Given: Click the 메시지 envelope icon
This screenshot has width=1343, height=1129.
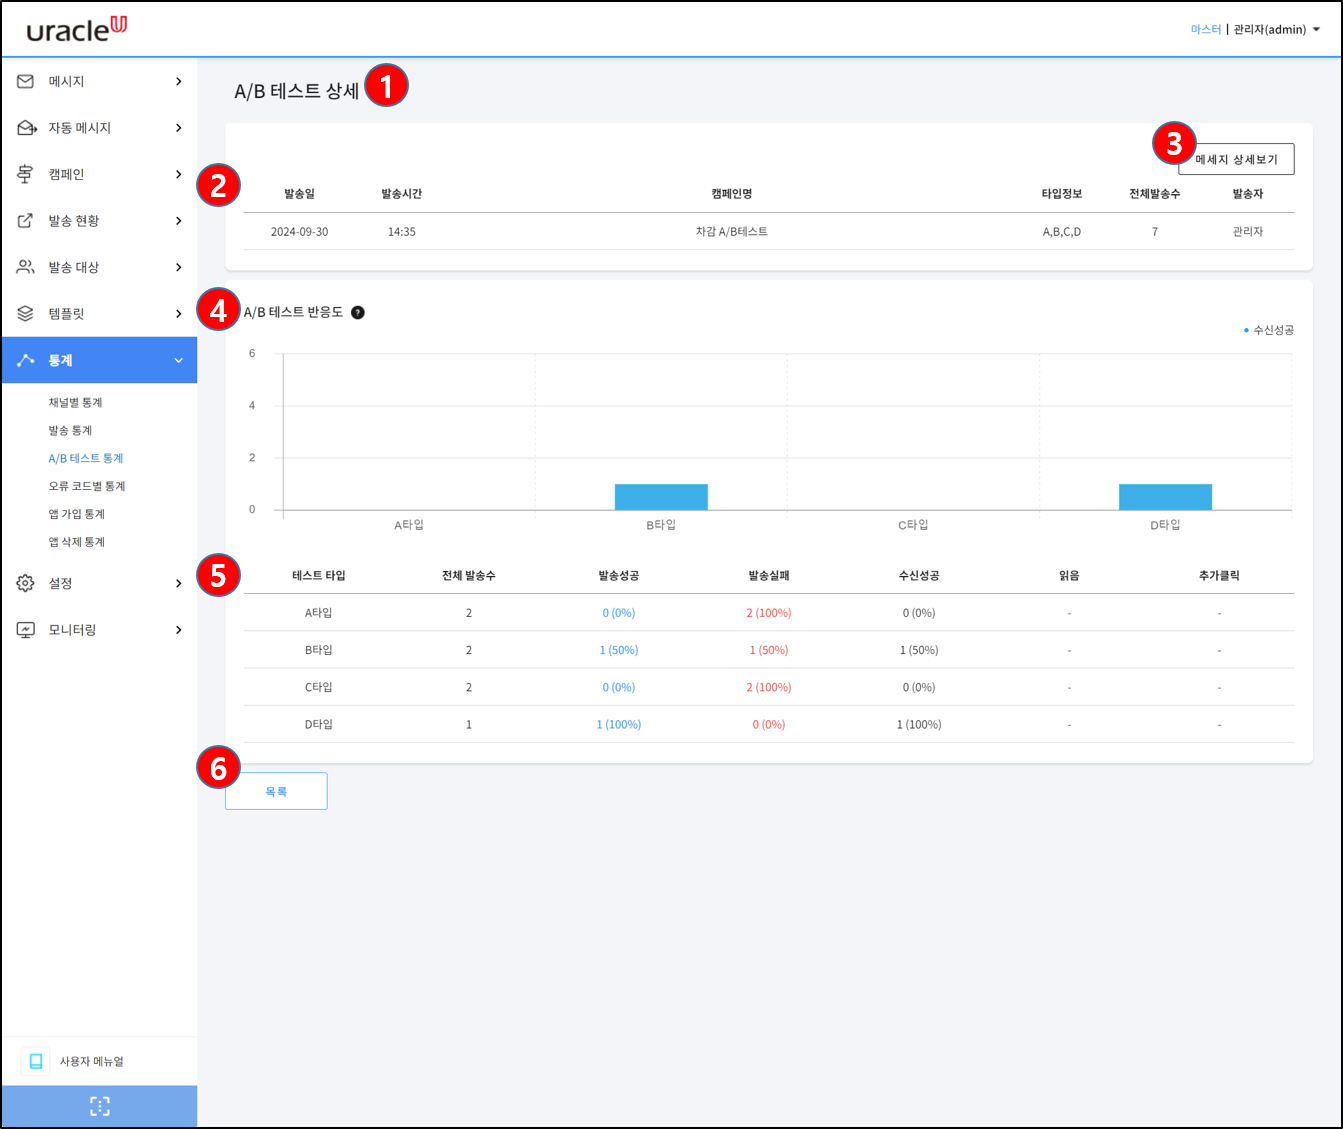Looking at the screenshot, I should [26, 81].
